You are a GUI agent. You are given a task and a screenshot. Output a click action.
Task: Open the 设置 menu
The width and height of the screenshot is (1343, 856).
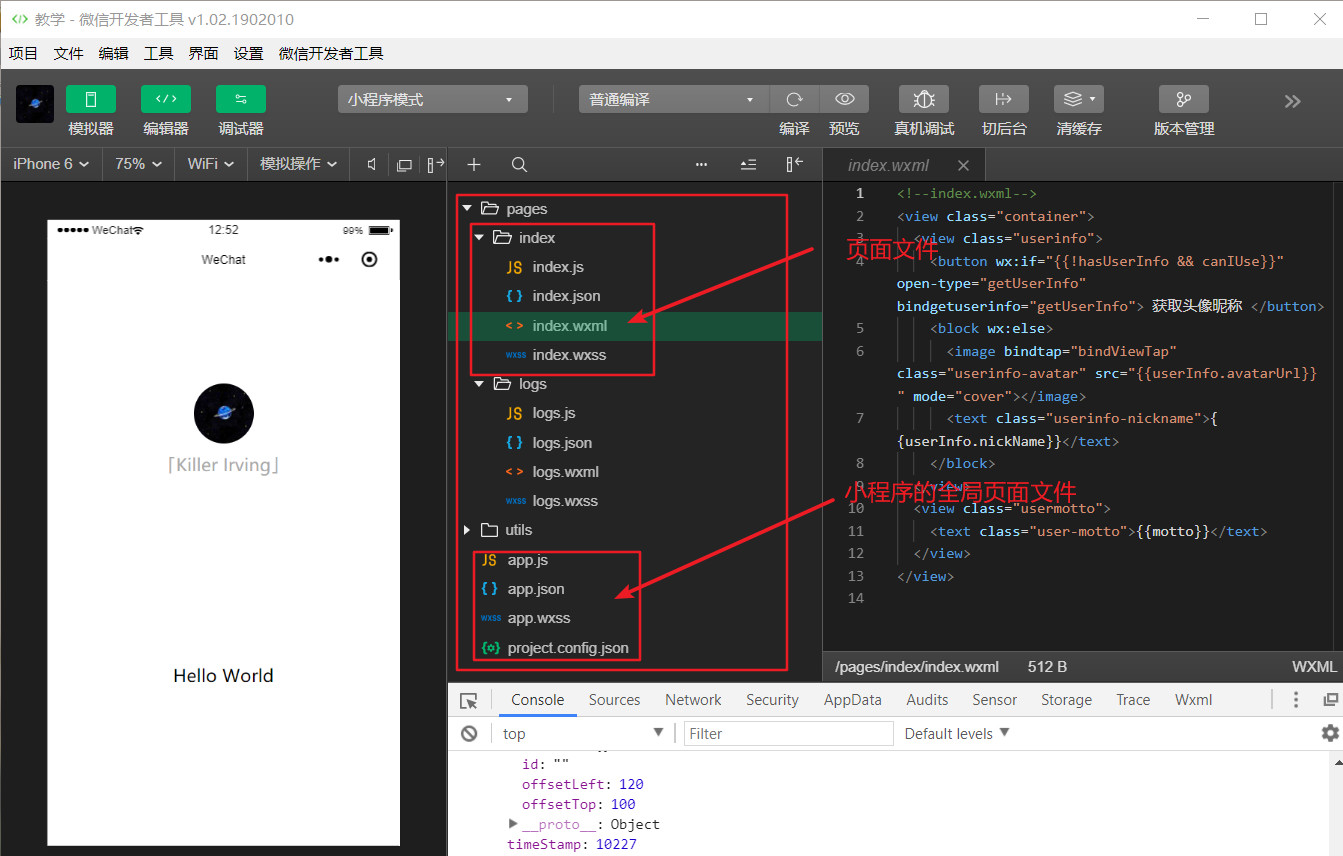[x=249, y=54]
